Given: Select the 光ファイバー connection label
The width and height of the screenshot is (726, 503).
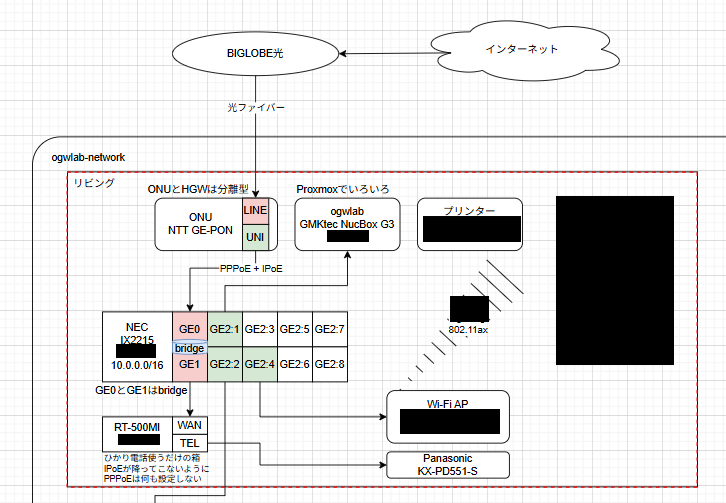Looking at the screenshot, I should (x=254, y=107).
